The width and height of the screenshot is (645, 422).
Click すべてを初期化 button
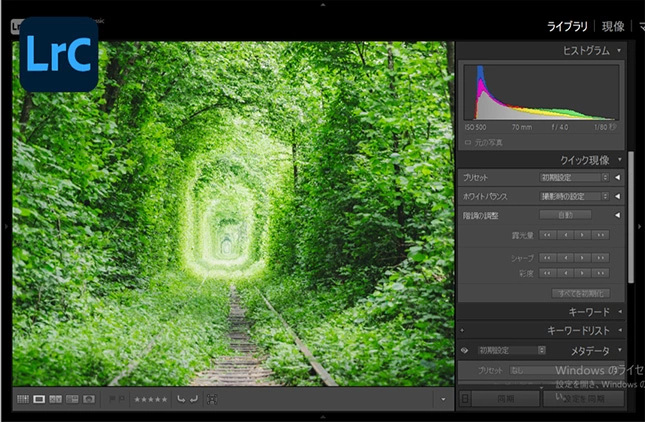click(581, 293)
